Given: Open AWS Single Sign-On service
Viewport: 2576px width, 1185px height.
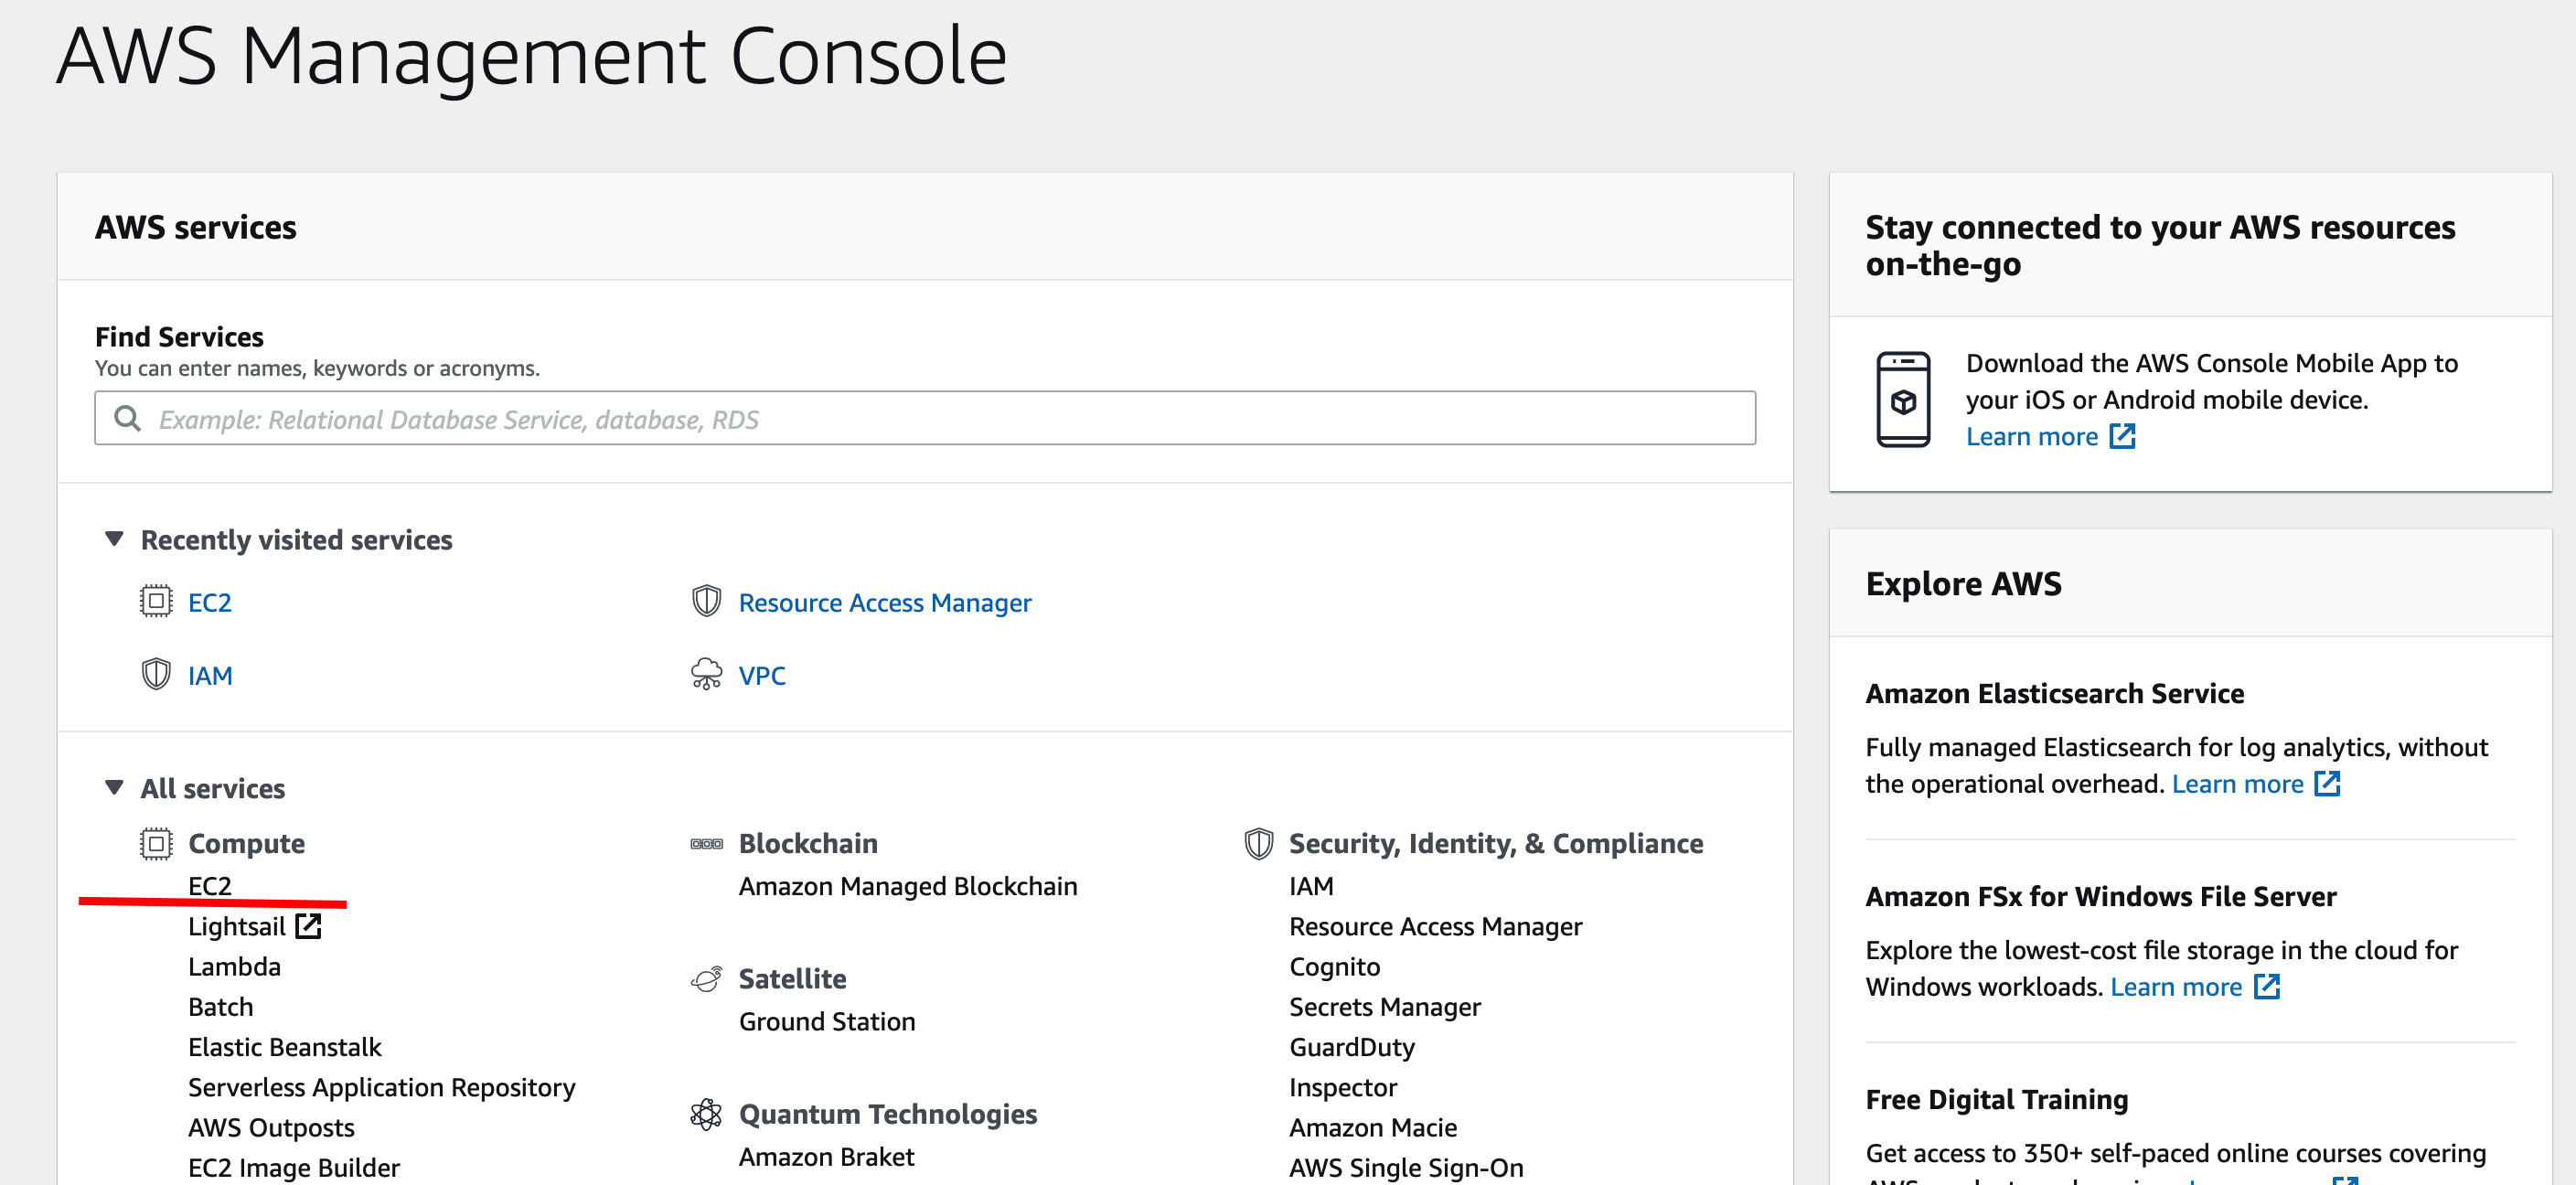Looking at the screenshot, I should 1406,1167.
